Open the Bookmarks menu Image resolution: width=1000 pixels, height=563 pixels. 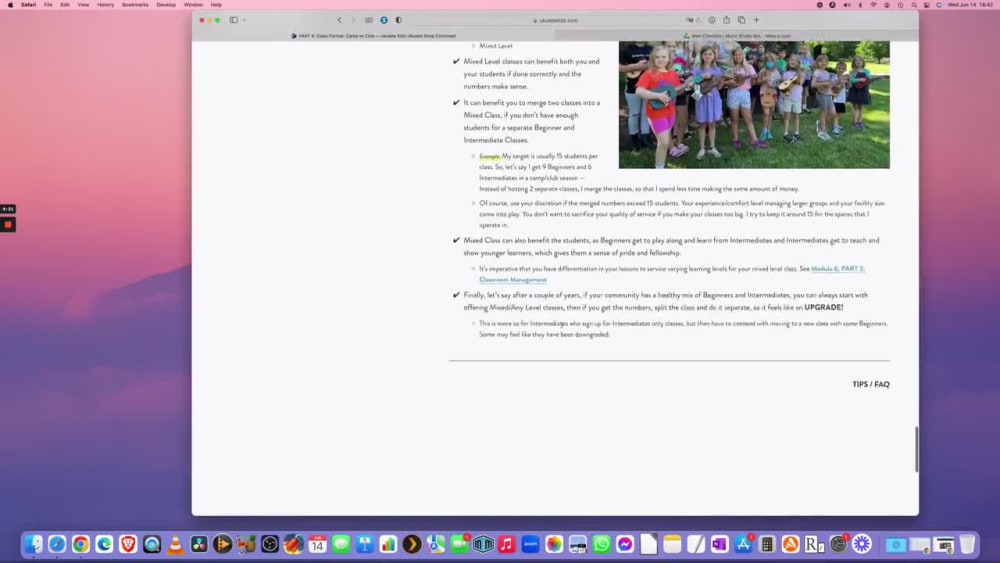[x=135, y=4]
